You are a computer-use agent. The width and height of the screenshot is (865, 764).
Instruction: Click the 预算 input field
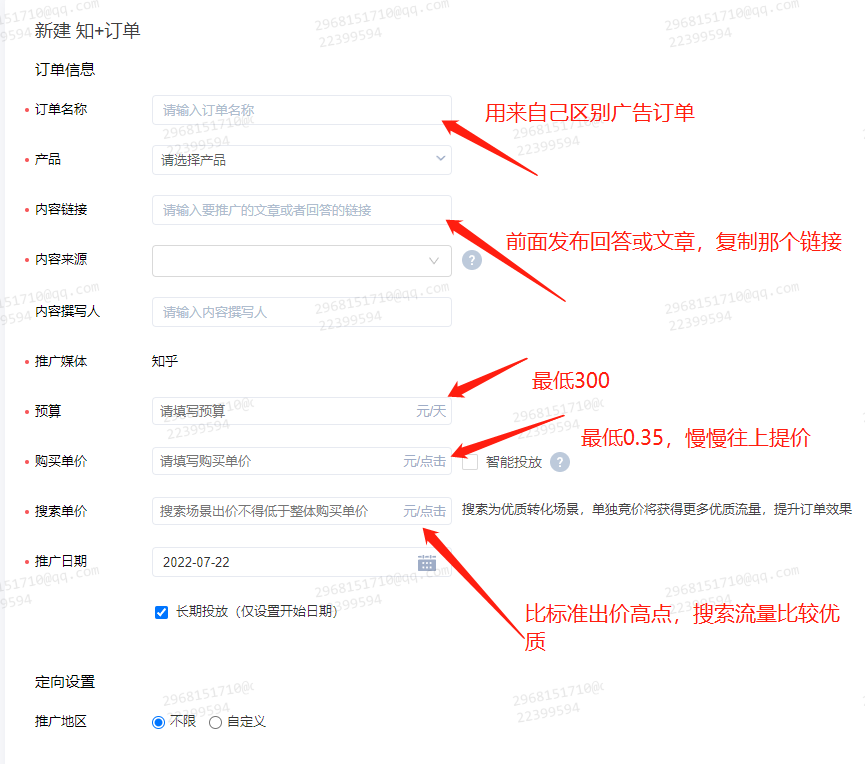tap(302, 411)
